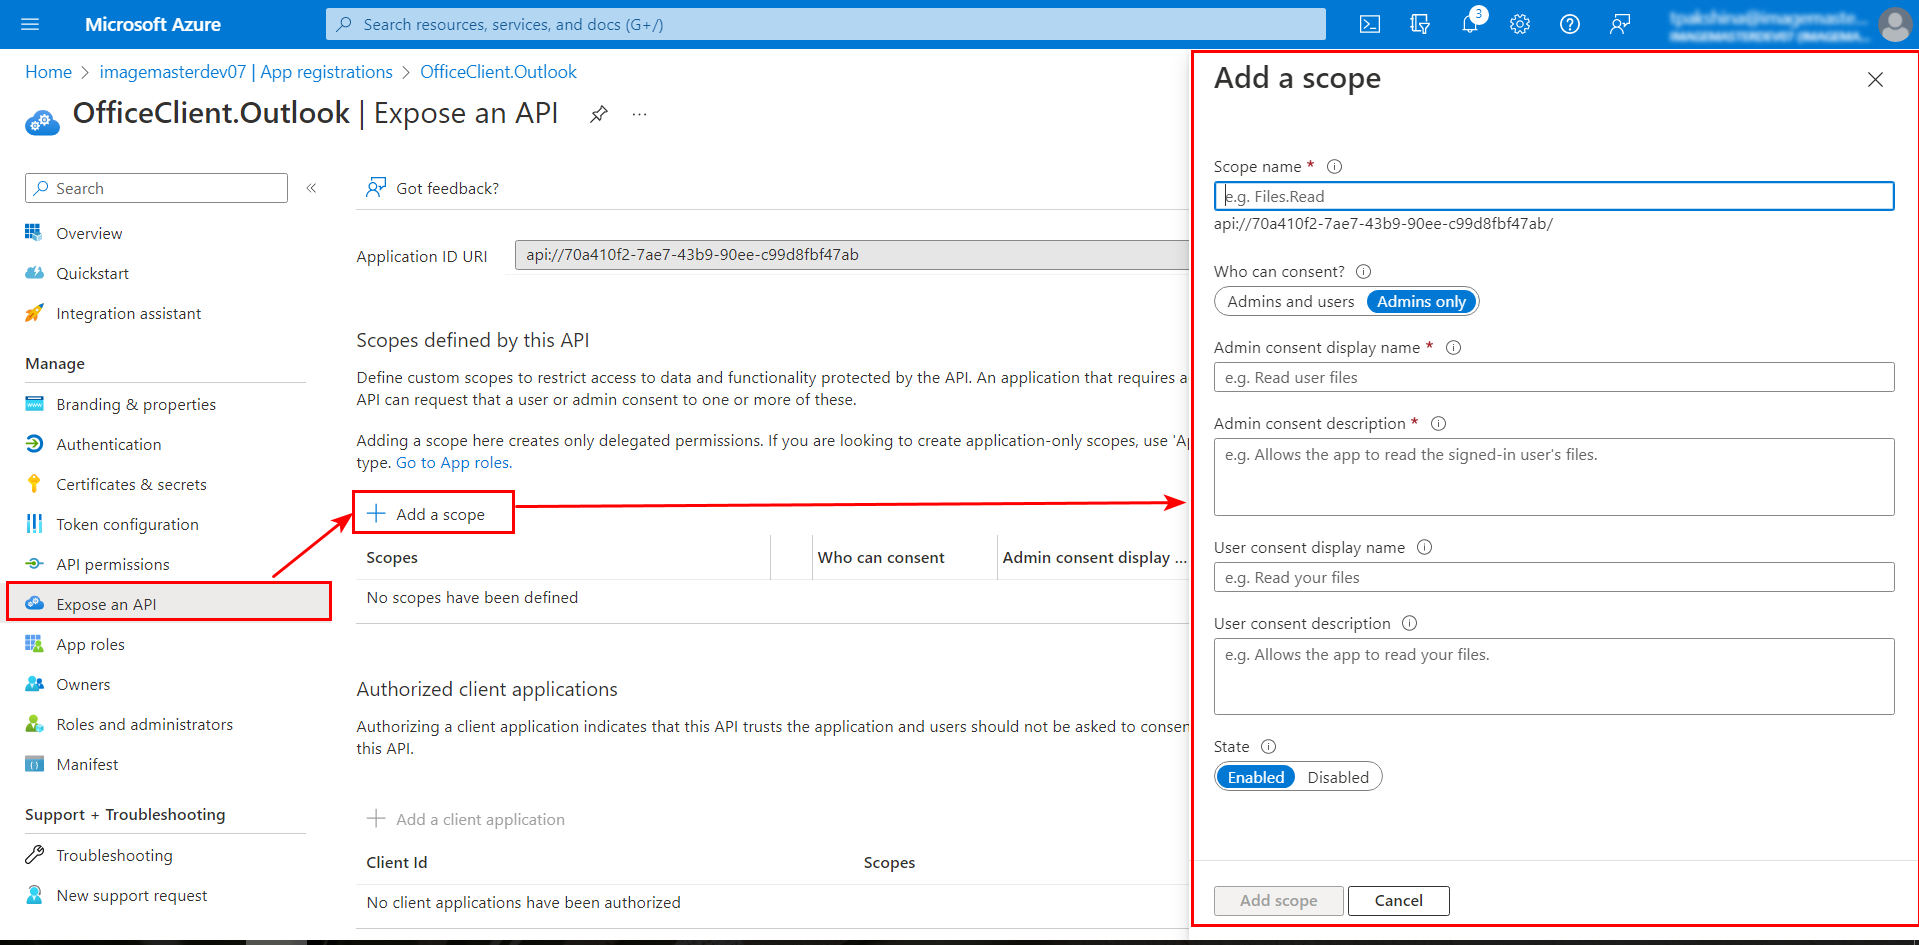This screenshot has width=1919, height=945.
Task: Open the account avatar menu
Action: (x=1894, y=24)
